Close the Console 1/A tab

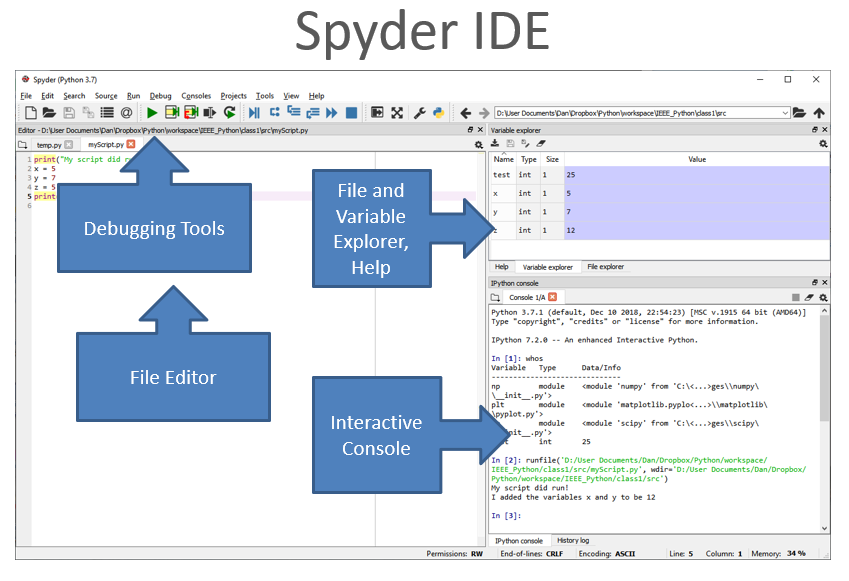(x=552, y=297)
